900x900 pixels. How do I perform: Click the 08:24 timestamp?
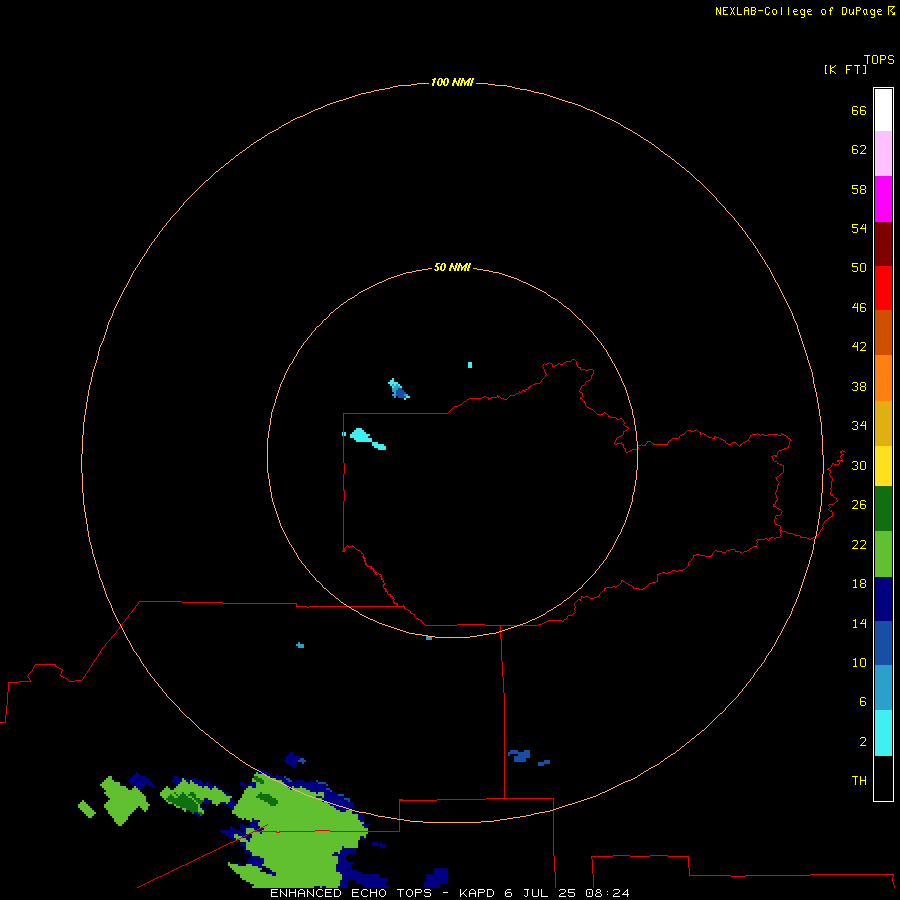point(607,893)
